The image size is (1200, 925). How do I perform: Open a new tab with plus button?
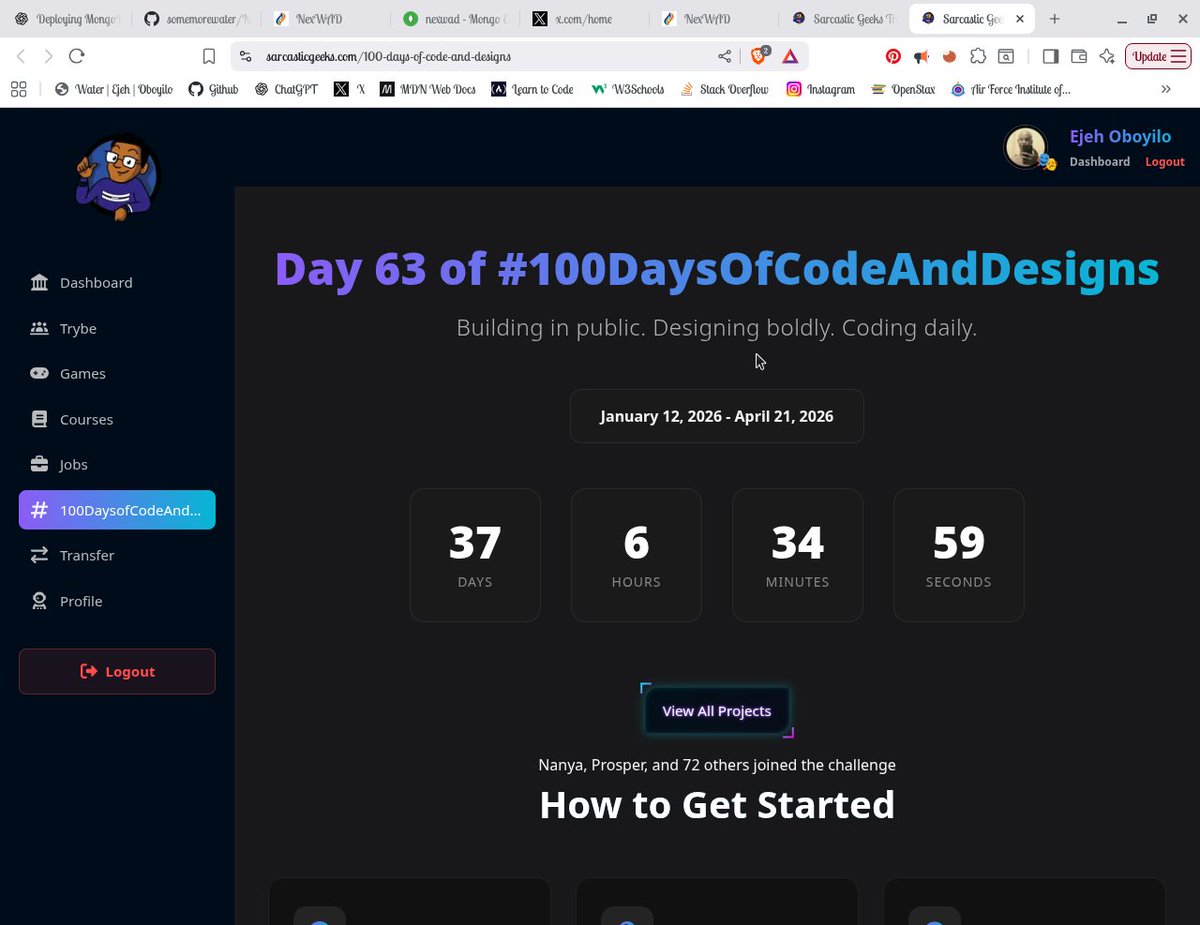click(1054, 19)
